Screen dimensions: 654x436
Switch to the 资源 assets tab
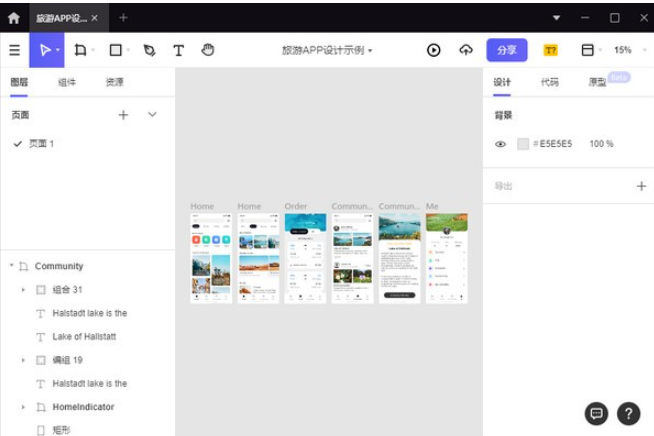pyautogui.click(x=114, y=82)
